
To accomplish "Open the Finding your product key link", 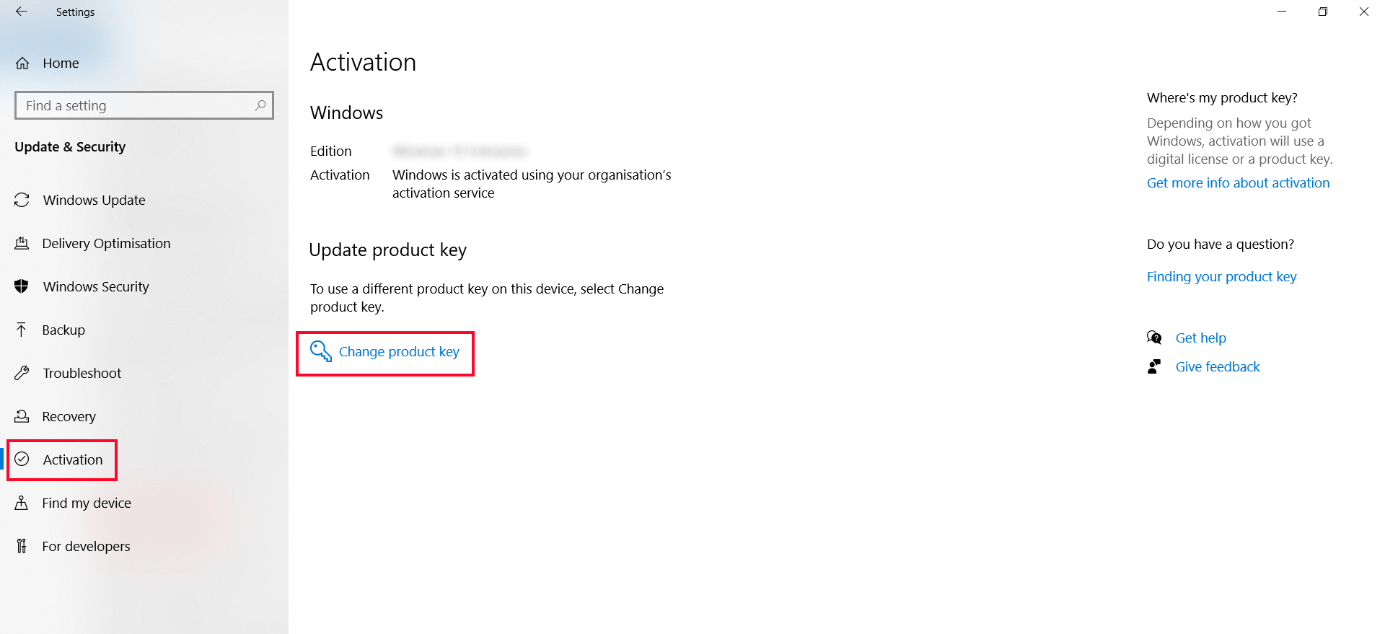I will 1221,277.
